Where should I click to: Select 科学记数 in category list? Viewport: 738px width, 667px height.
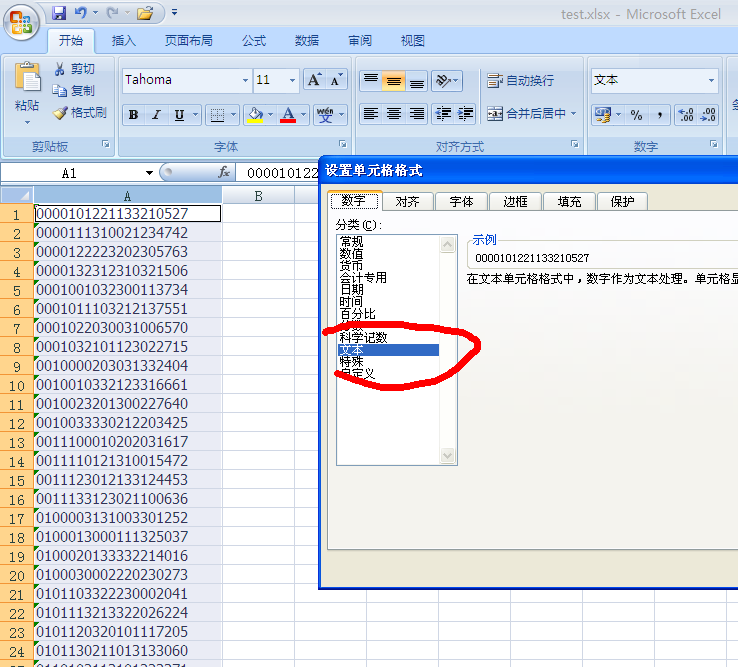click(x=363, y=338)
